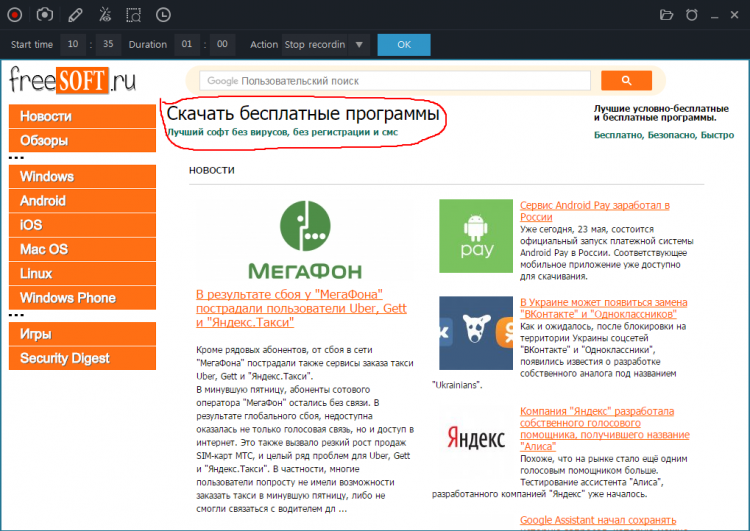The height and width of the screenshot is (531, 750).
Task: Open the МегаФон outage article link
Action: pyautogui.click(x=301, y=309)
